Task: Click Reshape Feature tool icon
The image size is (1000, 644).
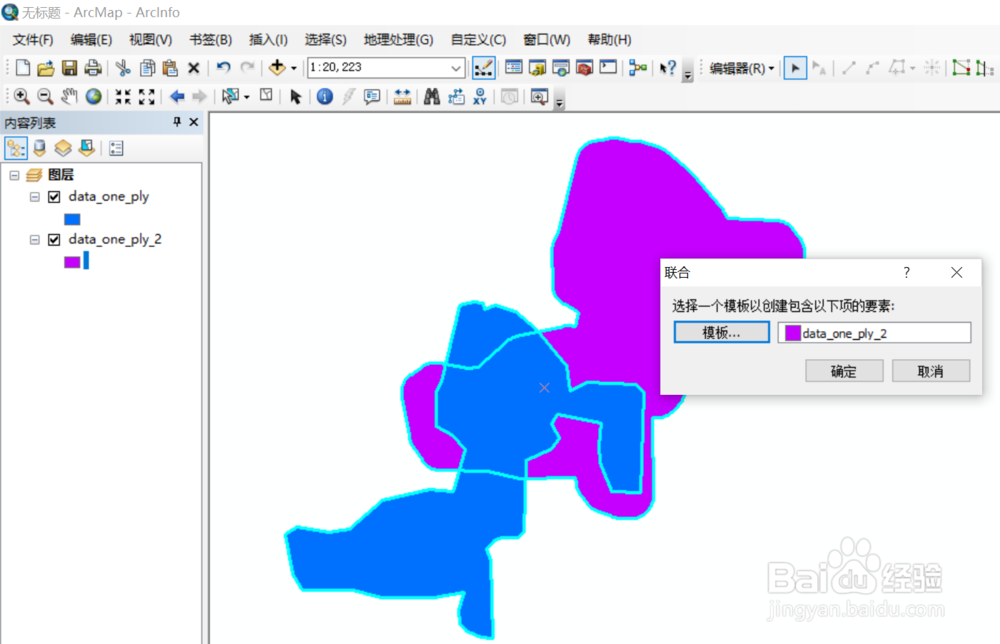Action: (961, 68)
